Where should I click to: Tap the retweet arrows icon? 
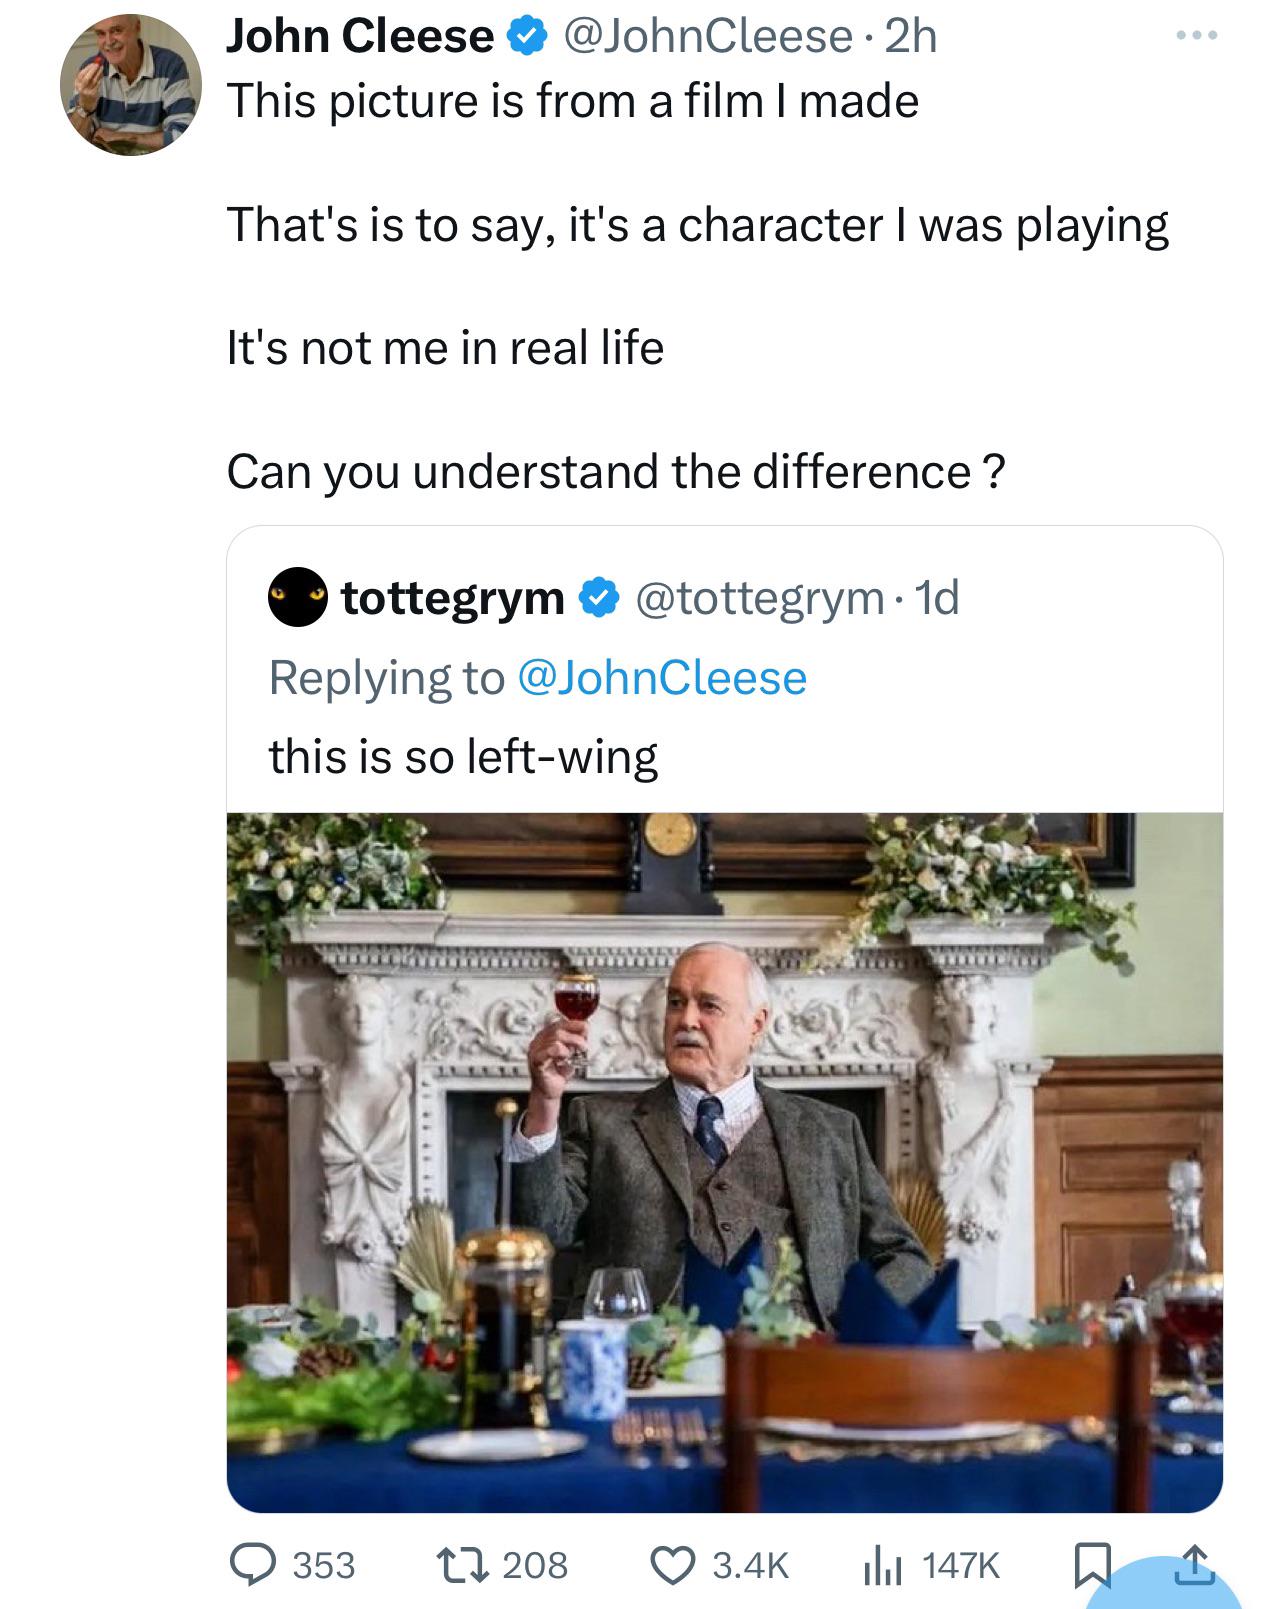[x=464, y=1564]
